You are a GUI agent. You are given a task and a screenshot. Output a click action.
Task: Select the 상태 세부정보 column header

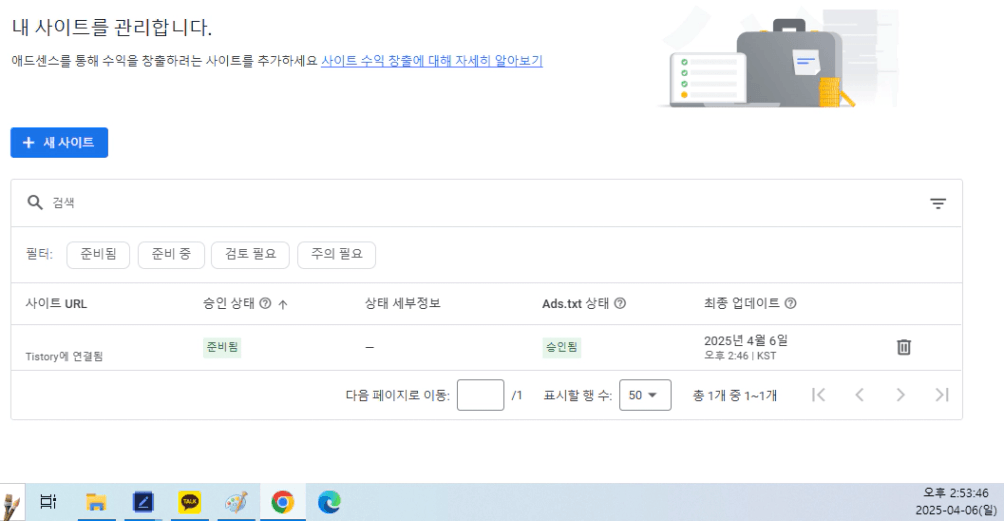pyautogui.click(x=403, y=303)
